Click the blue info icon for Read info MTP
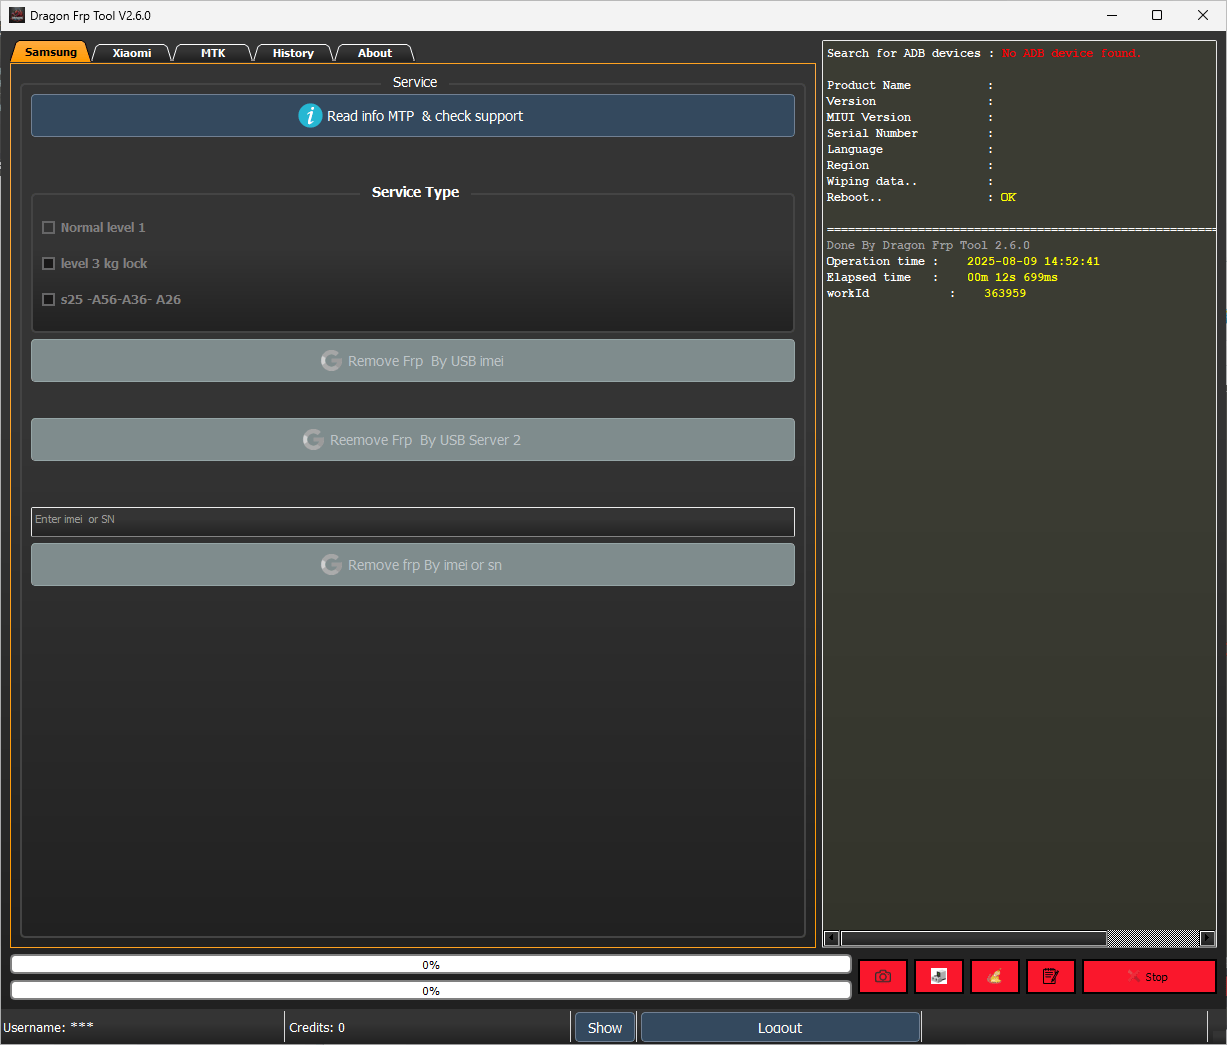This screenshot has height=1045, width=1227. pyautogui.click(x=310, y=116)
